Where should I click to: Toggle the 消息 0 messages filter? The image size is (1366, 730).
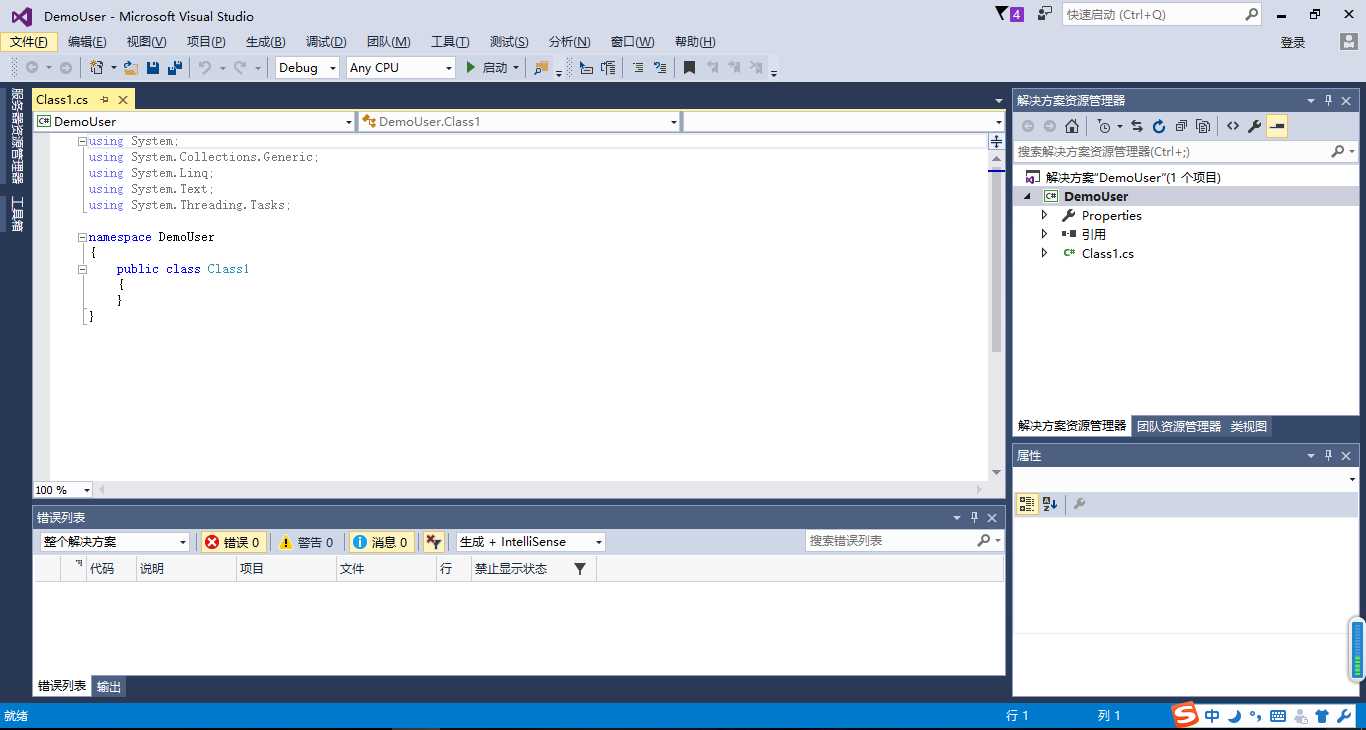pos(381,542)
